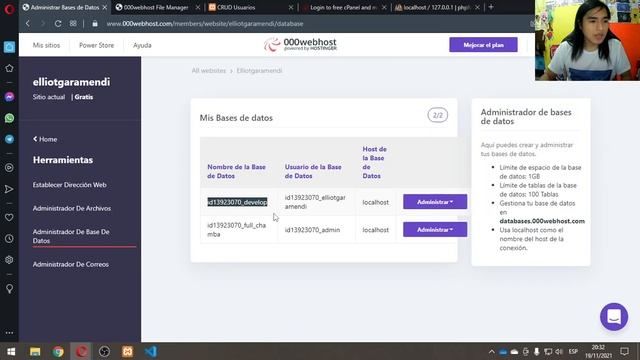Screen dimensions: 640x360
Task: Open taskbar clock and date
Action: (598, 351)
